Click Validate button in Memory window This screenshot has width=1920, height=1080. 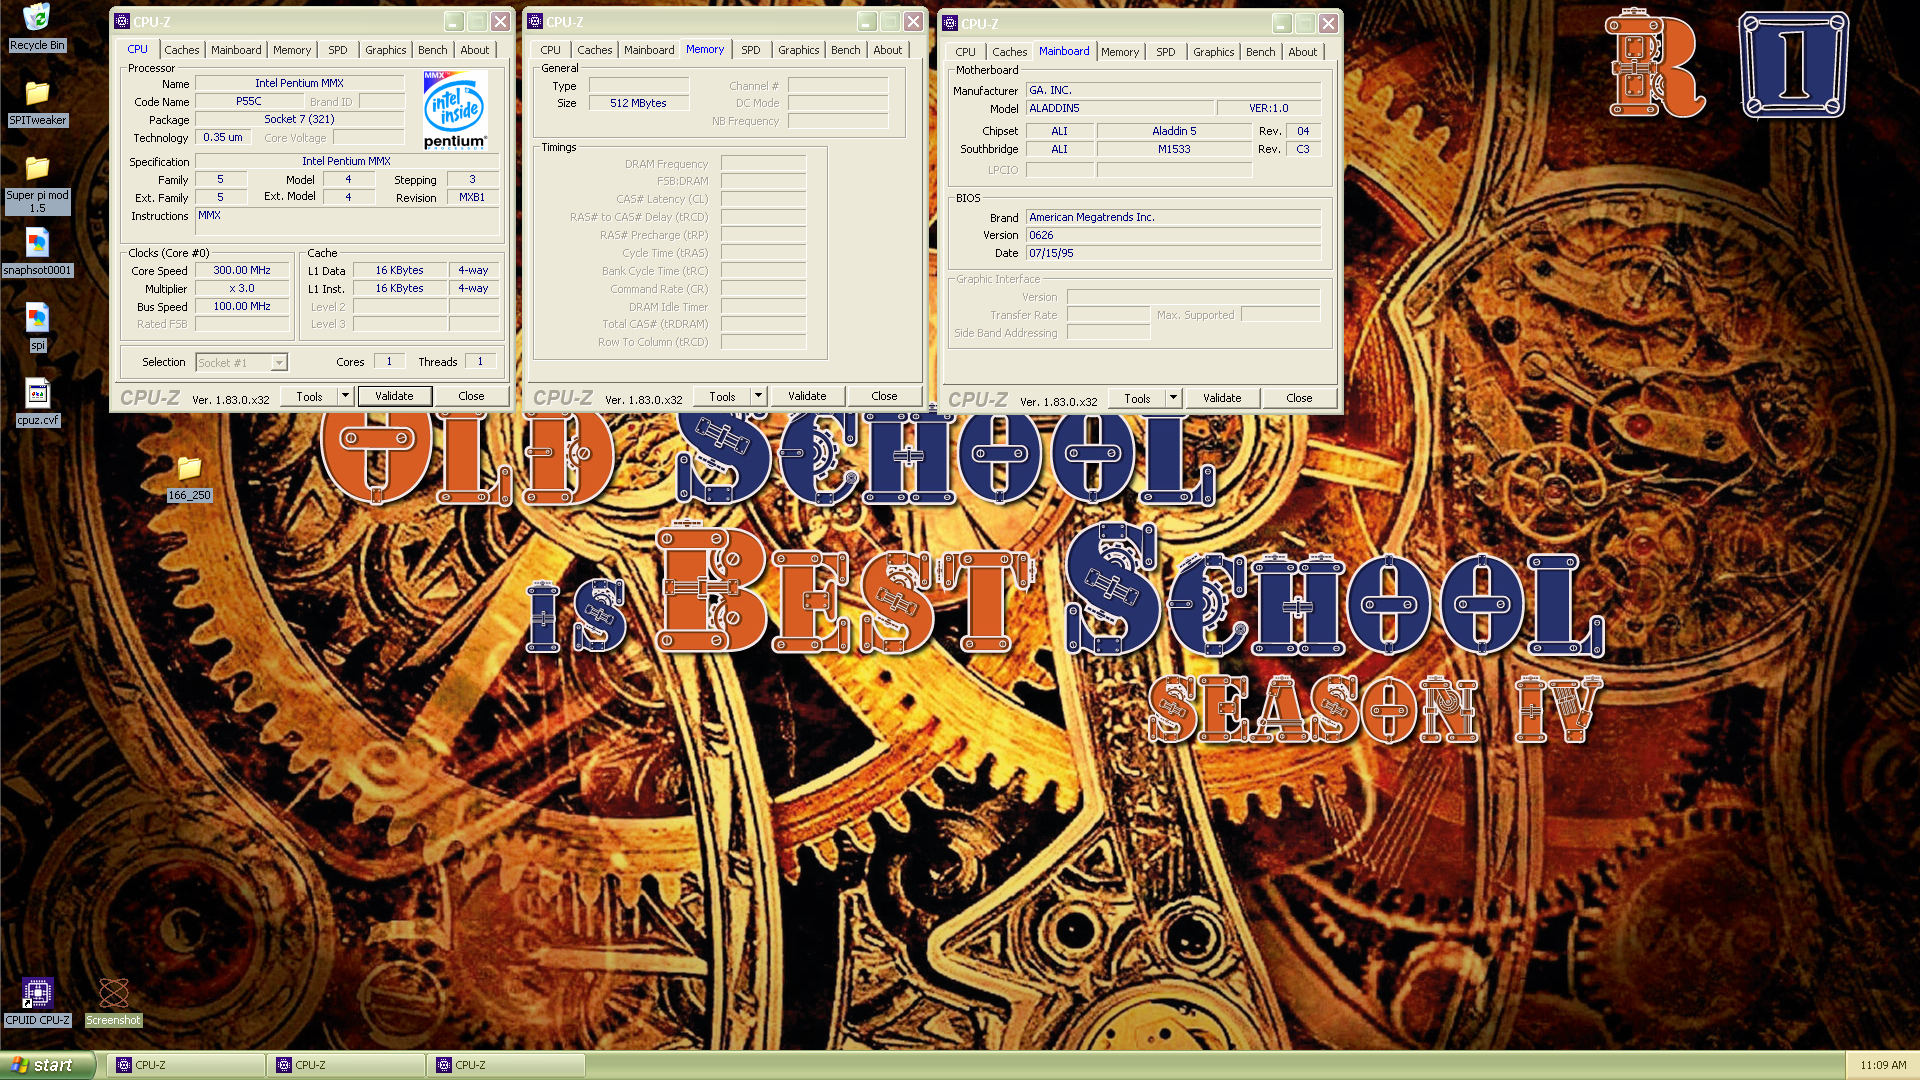pyautogui.click(x=807, y=396)
